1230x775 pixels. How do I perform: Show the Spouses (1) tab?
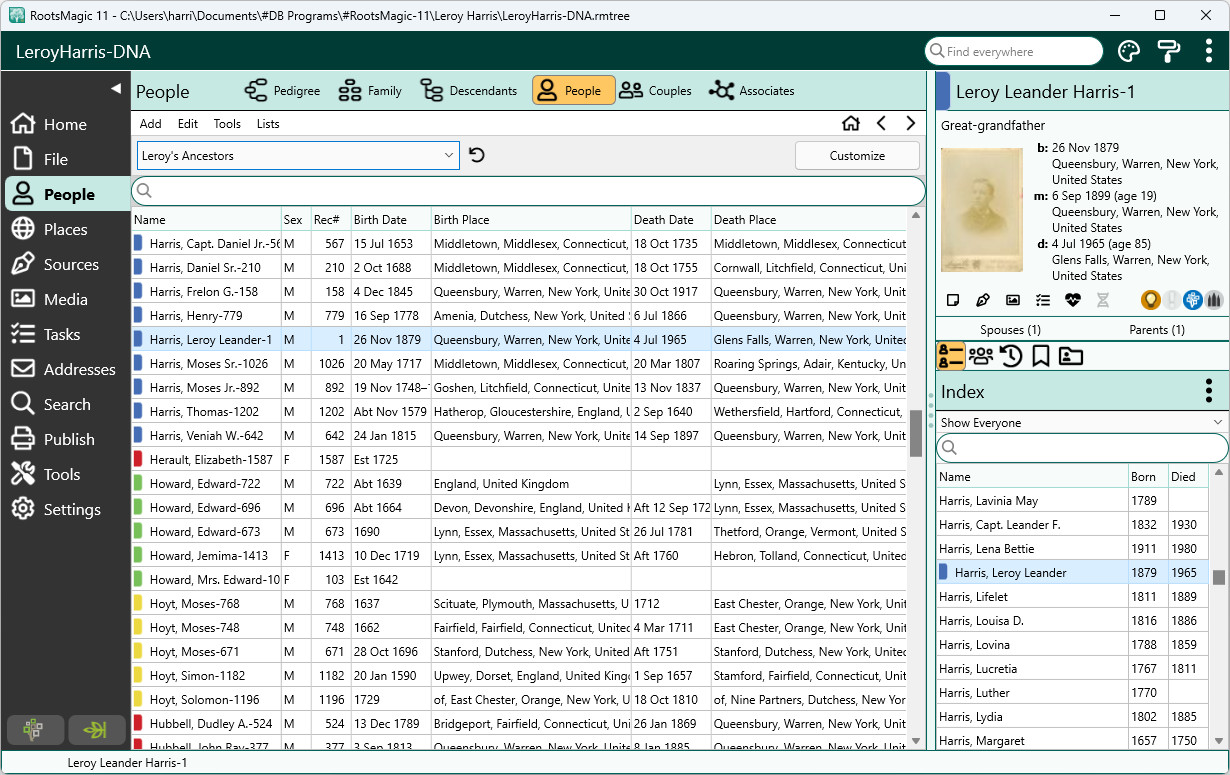coord(1010,329)
